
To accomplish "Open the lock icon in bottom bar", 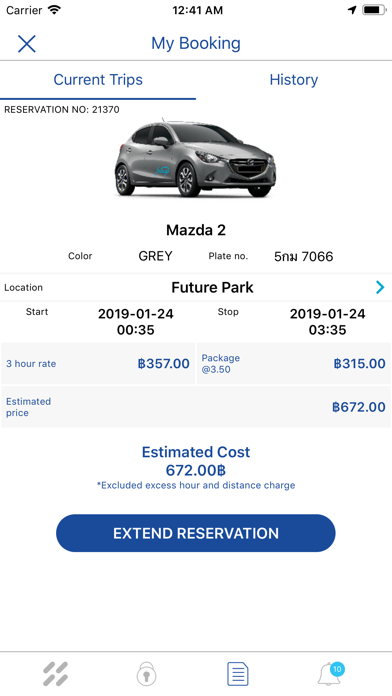I will click(x=147, y=673).
